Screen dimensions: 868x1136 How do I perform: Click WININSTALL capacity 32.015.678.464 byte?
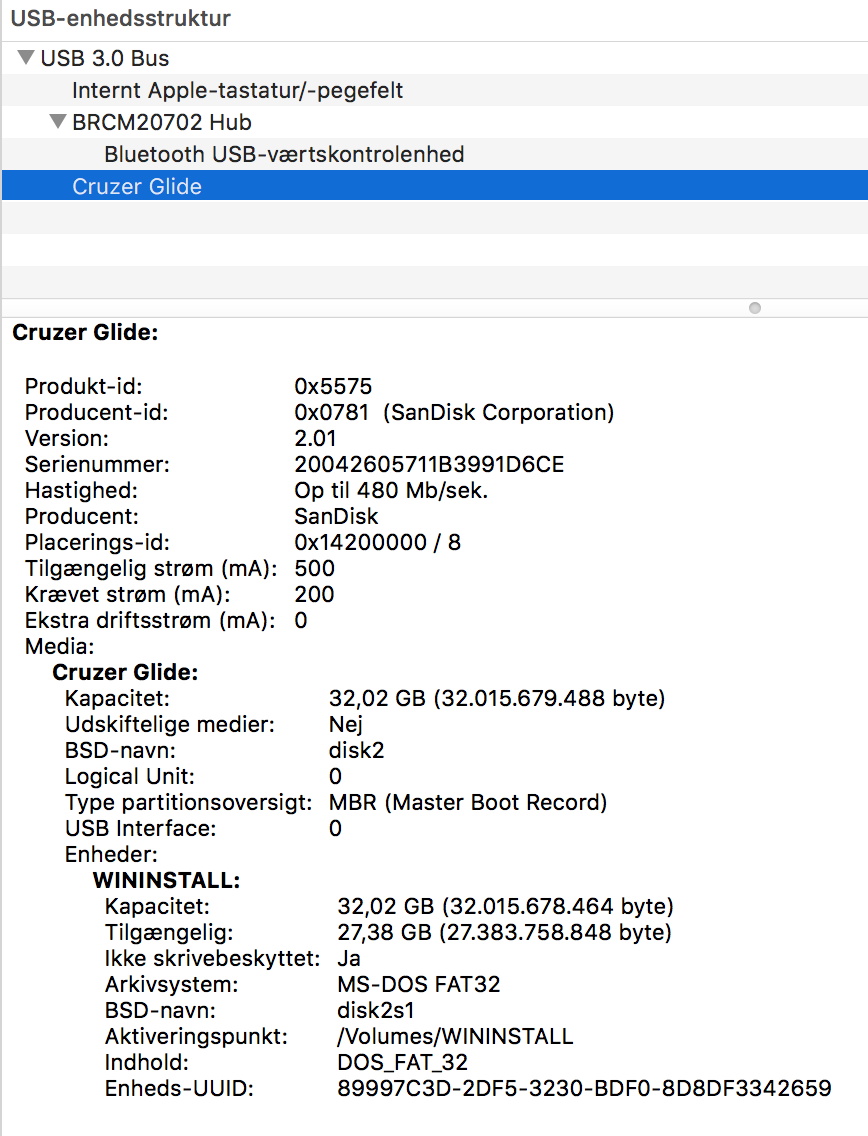(x=505, y=907)
